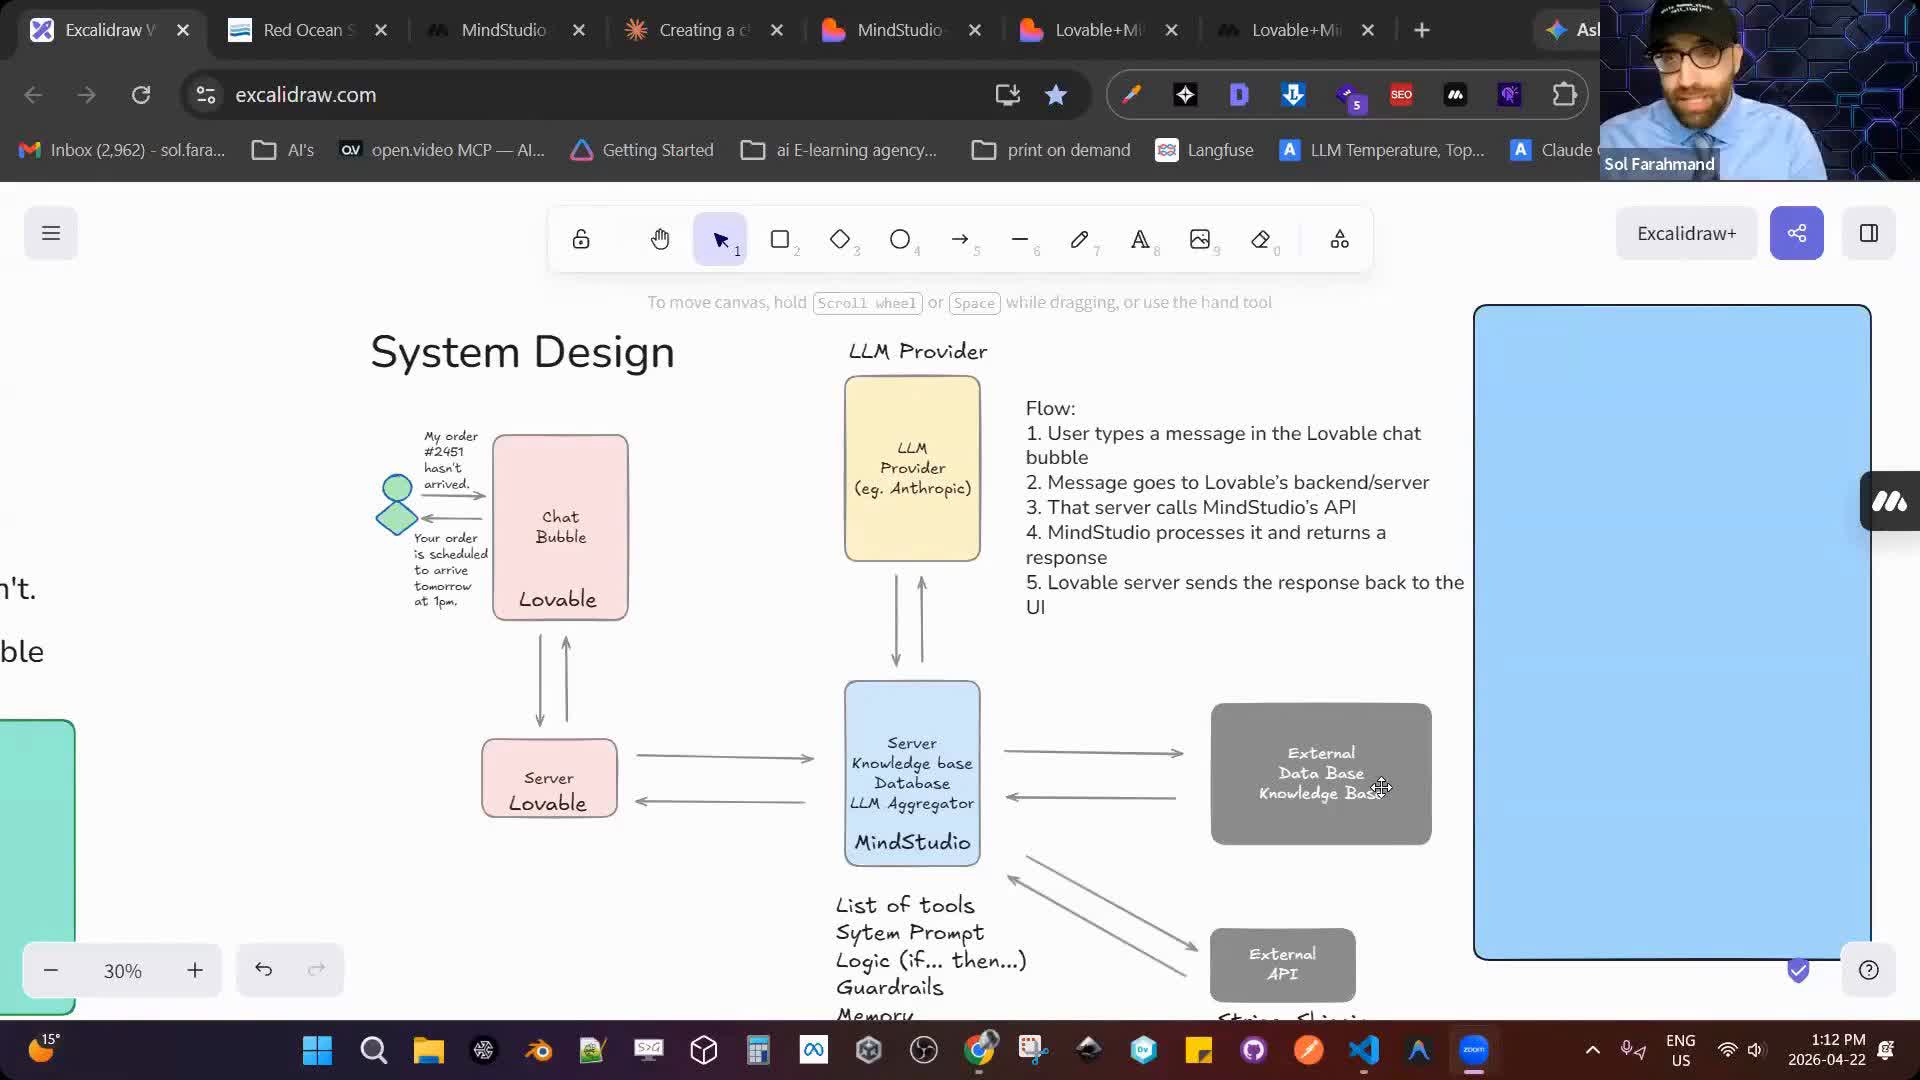Open the taskbar clock showing 1:12 PM
The height and width of the screenshot is (1080, 1920).
pyautogui.click(x=1826, y=1050)
